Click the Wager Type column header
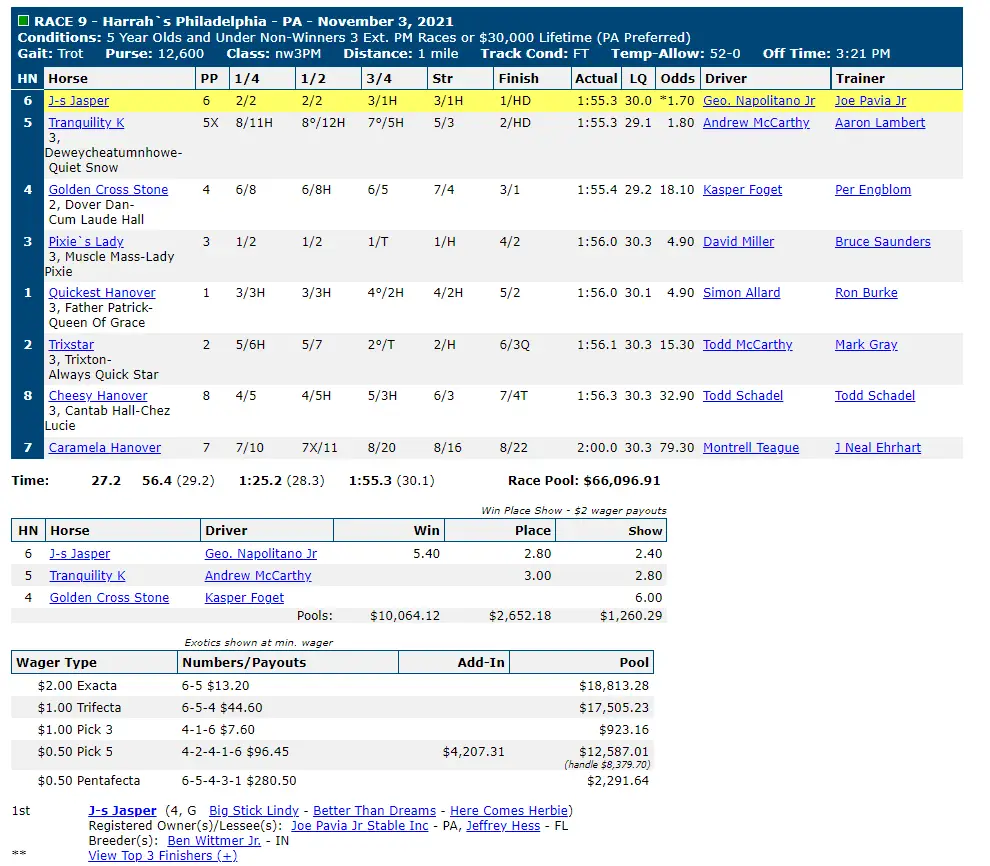This screenshot has height=866, width=990. [94, 662]
